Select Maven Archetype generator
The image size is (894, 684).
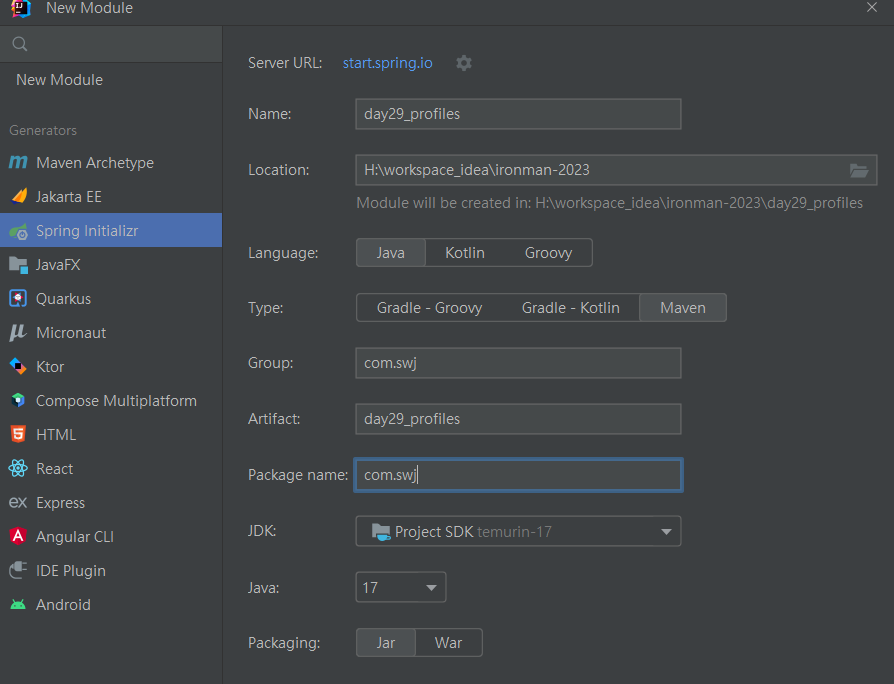coord(111,162)
